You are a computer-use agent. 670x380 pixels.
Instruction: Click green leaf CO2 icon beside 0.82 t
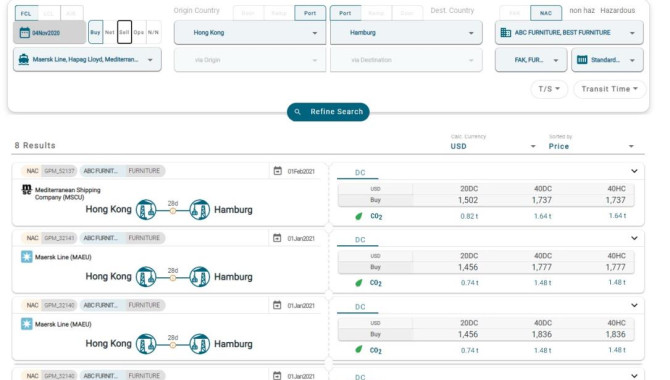(x=359, y=216)
